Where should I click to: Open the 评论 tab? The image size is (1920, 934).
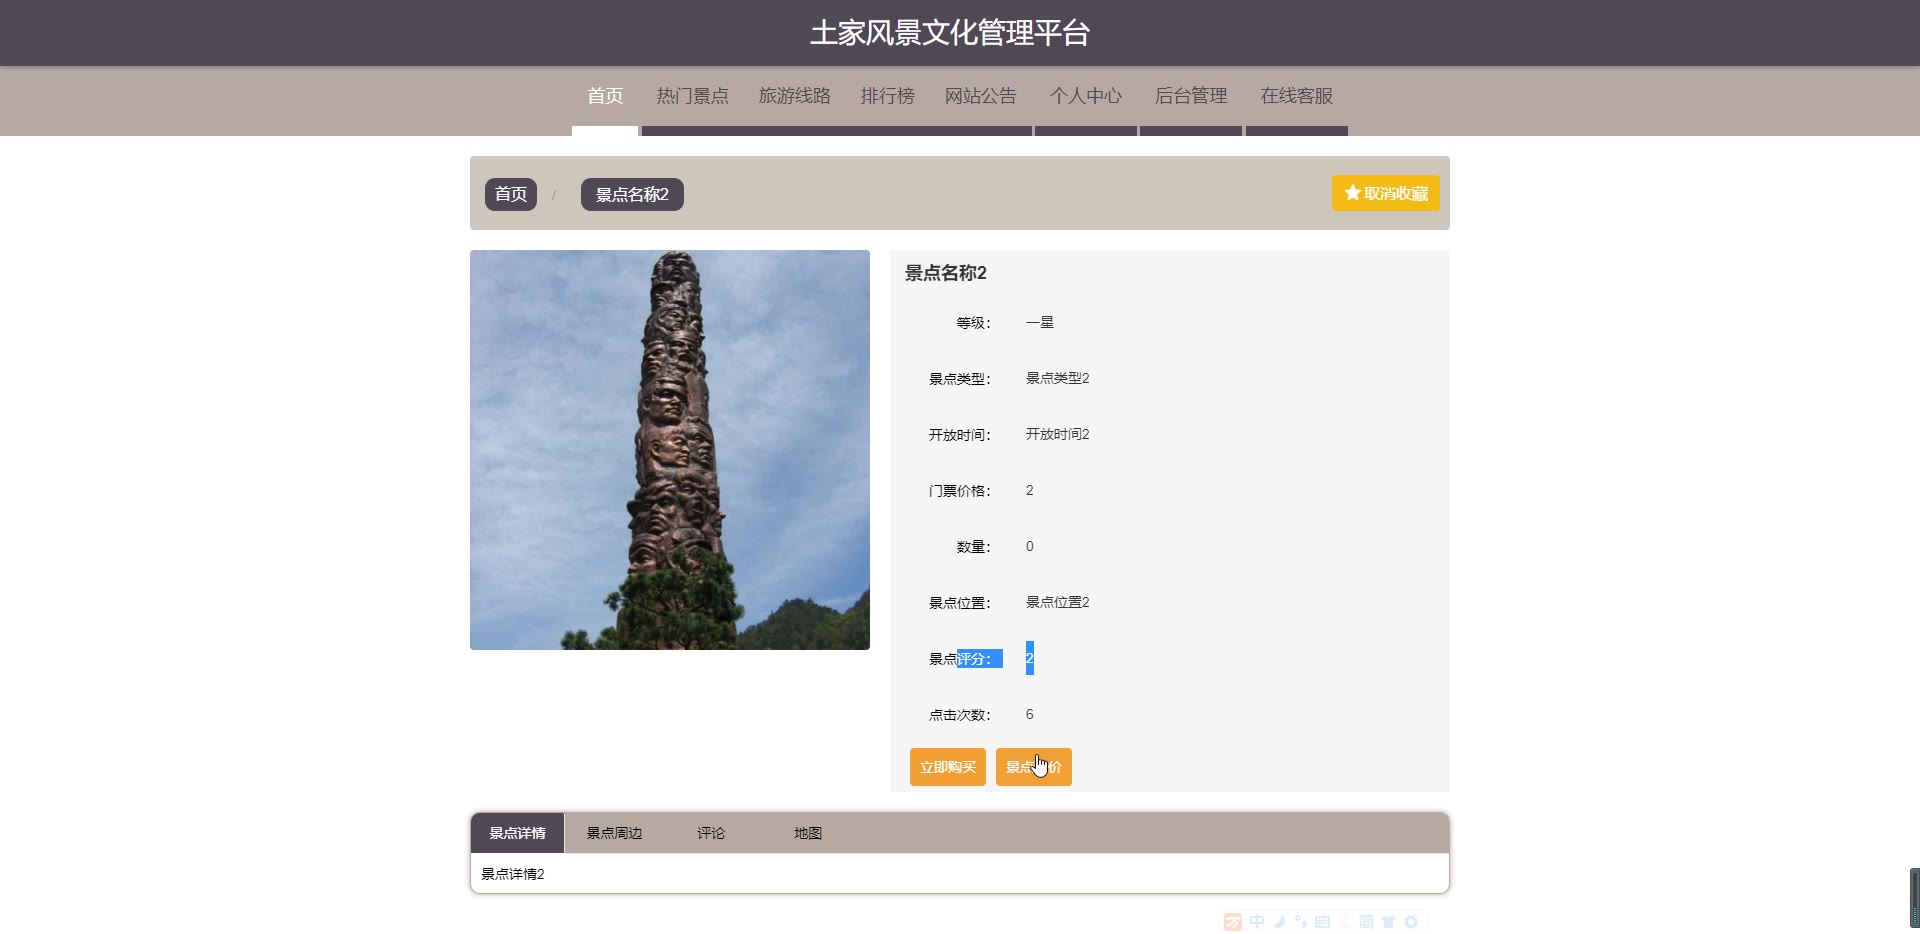pyautogui.click(x=711, y=833)
